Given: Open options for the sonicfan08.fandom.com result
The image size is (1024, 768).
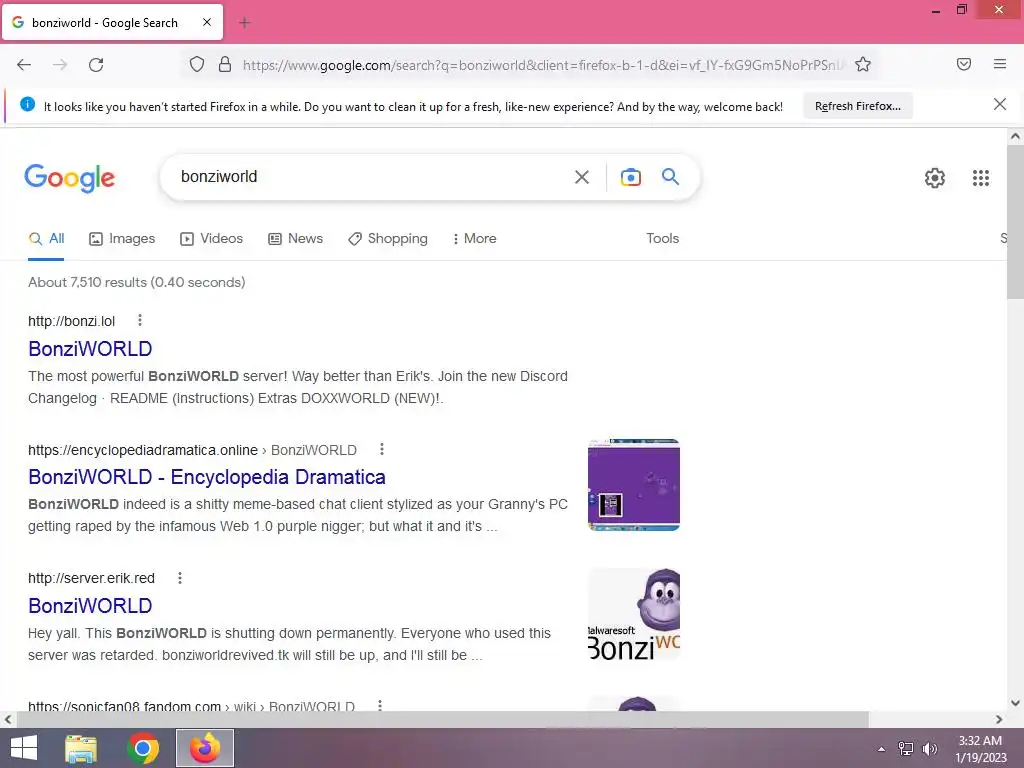Looking at the screenshot, I should (x=380, y=705).
